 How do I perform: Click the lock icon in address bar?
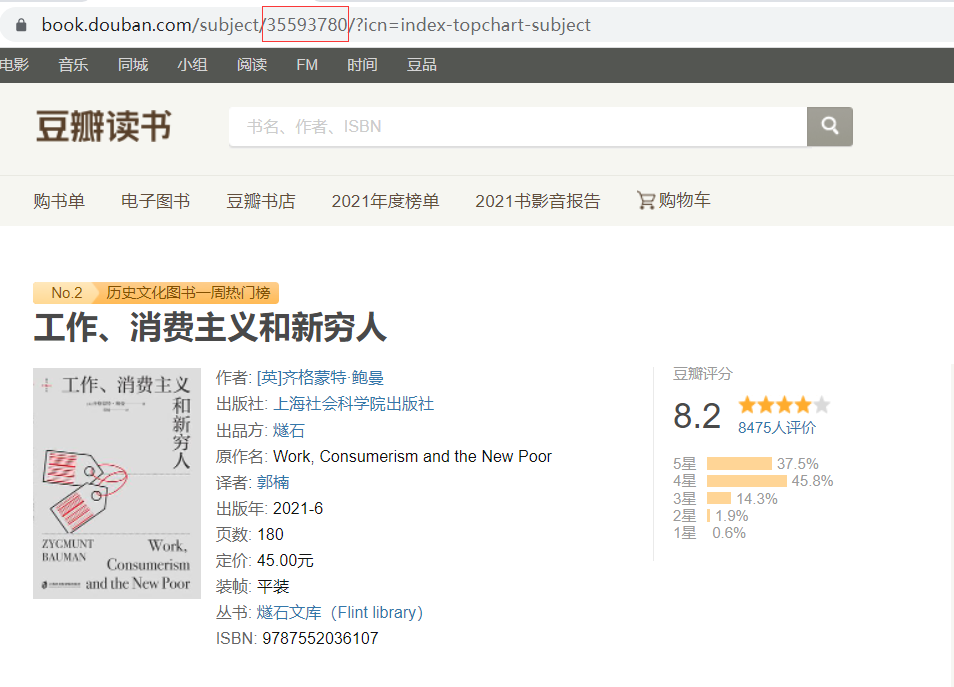click(x=21, y=25)
